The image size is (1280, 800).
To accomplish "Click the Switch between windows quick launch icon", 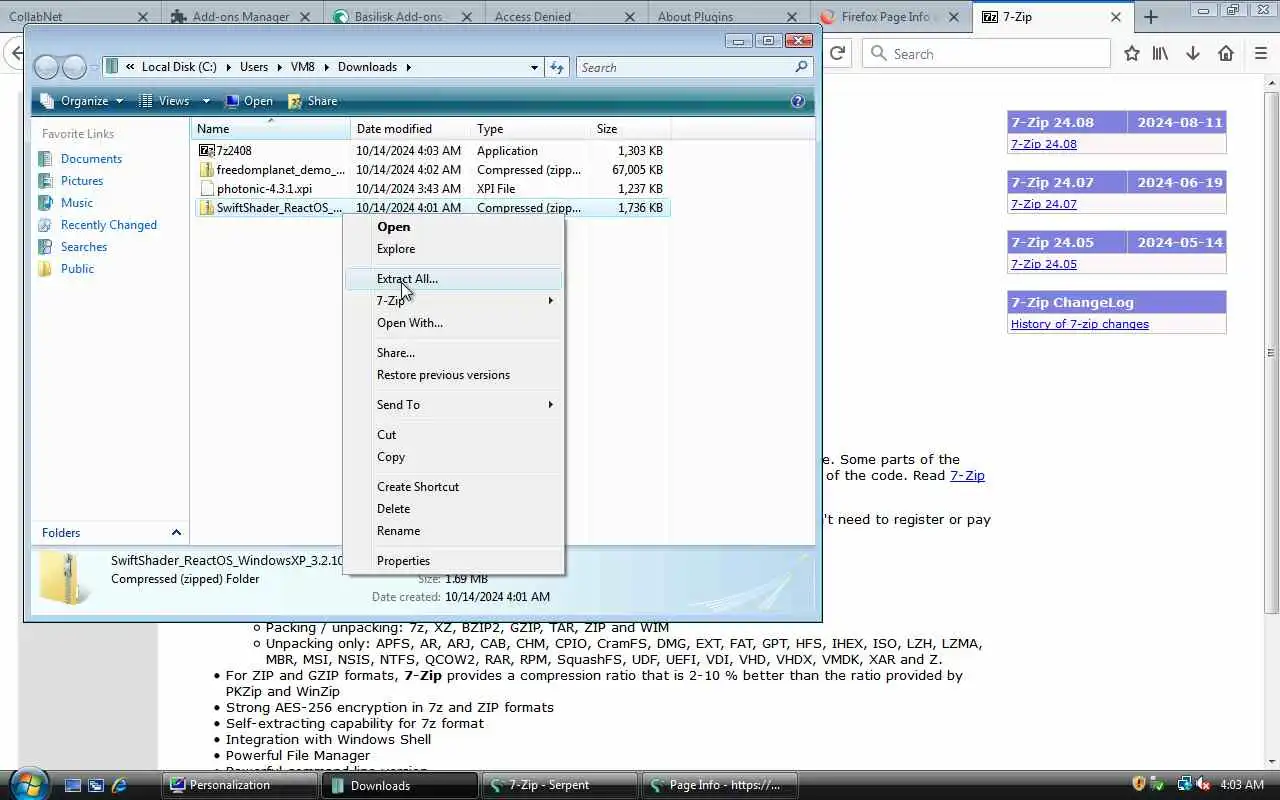I will (96, 786).
